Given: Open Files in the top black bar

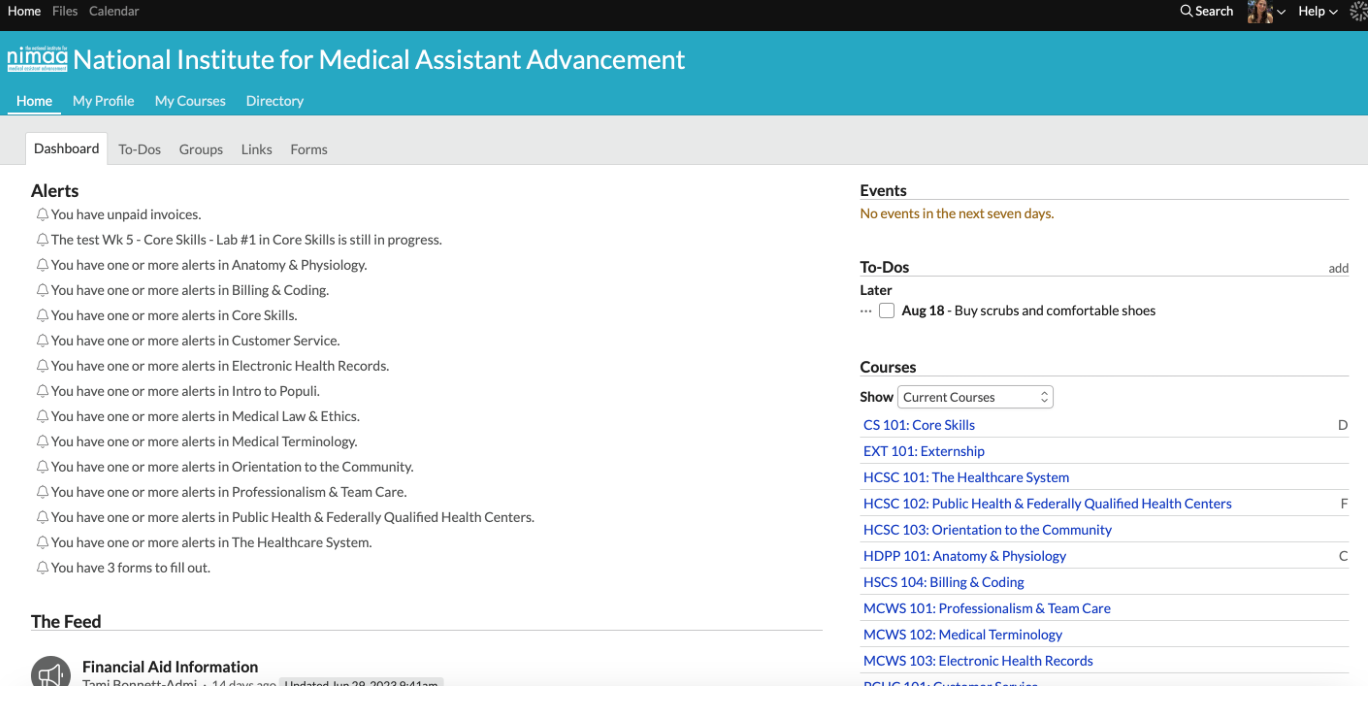Looking at the screenshot, I should pos(65,11).
